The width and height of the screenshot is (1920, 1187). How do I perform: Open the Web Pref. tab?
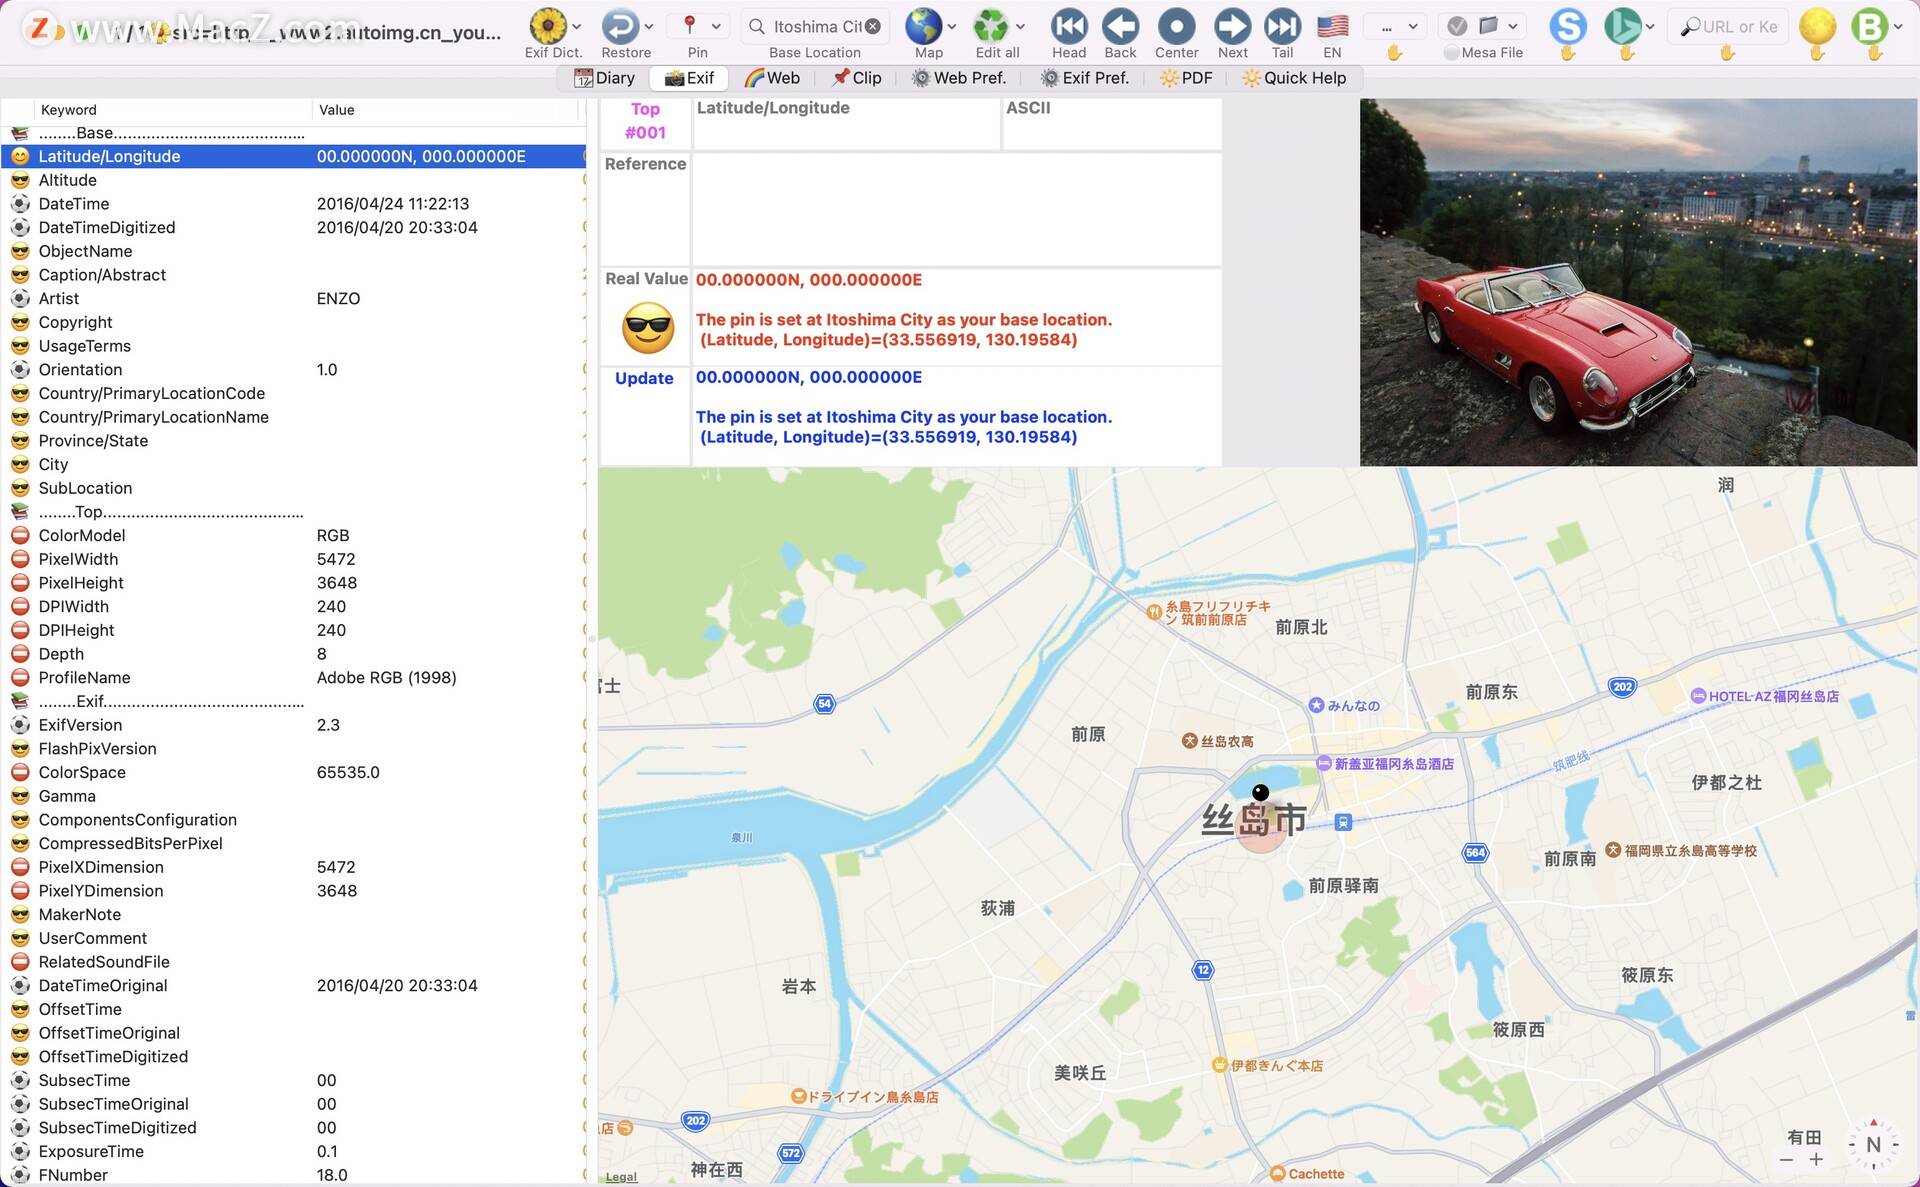959,78
